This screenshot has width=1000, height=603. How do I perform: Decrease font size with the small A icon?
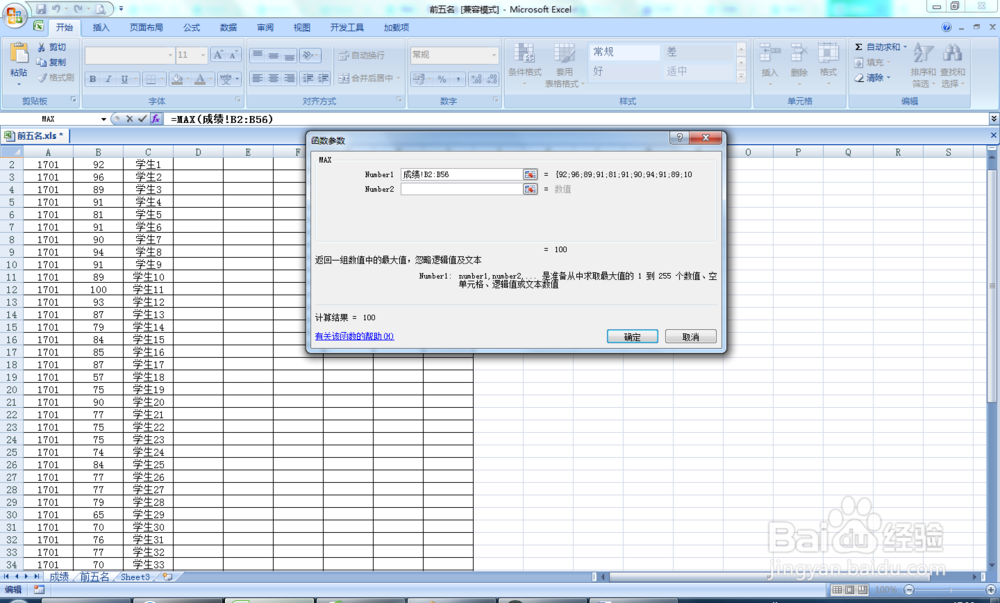233,55
